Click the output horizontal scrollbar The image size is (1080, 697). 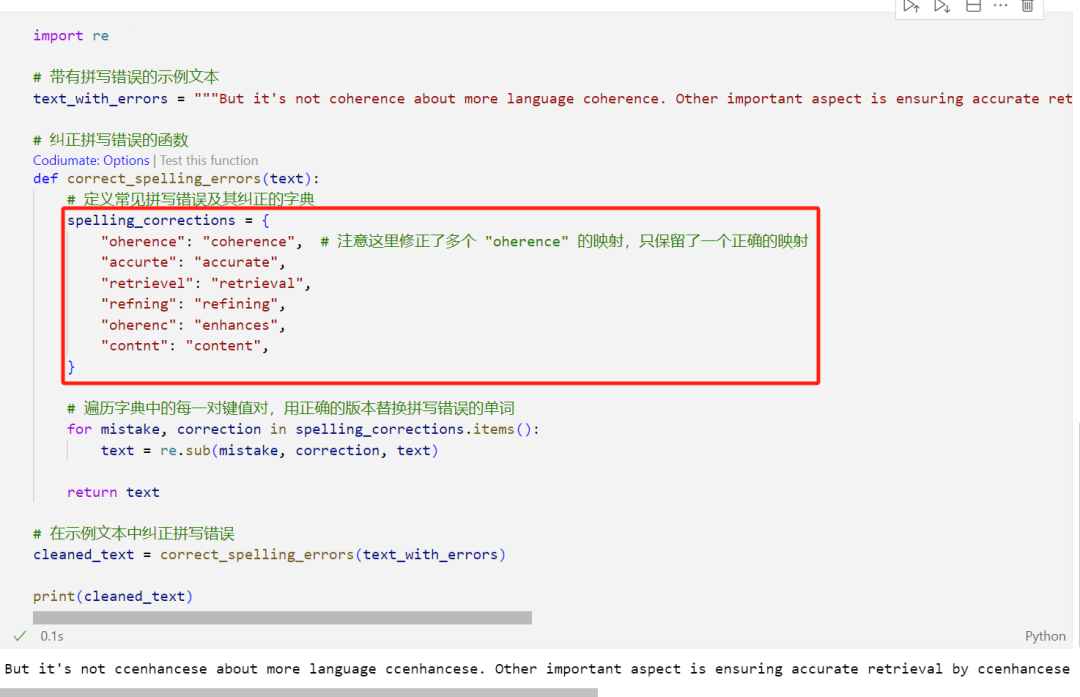(300, 692)
